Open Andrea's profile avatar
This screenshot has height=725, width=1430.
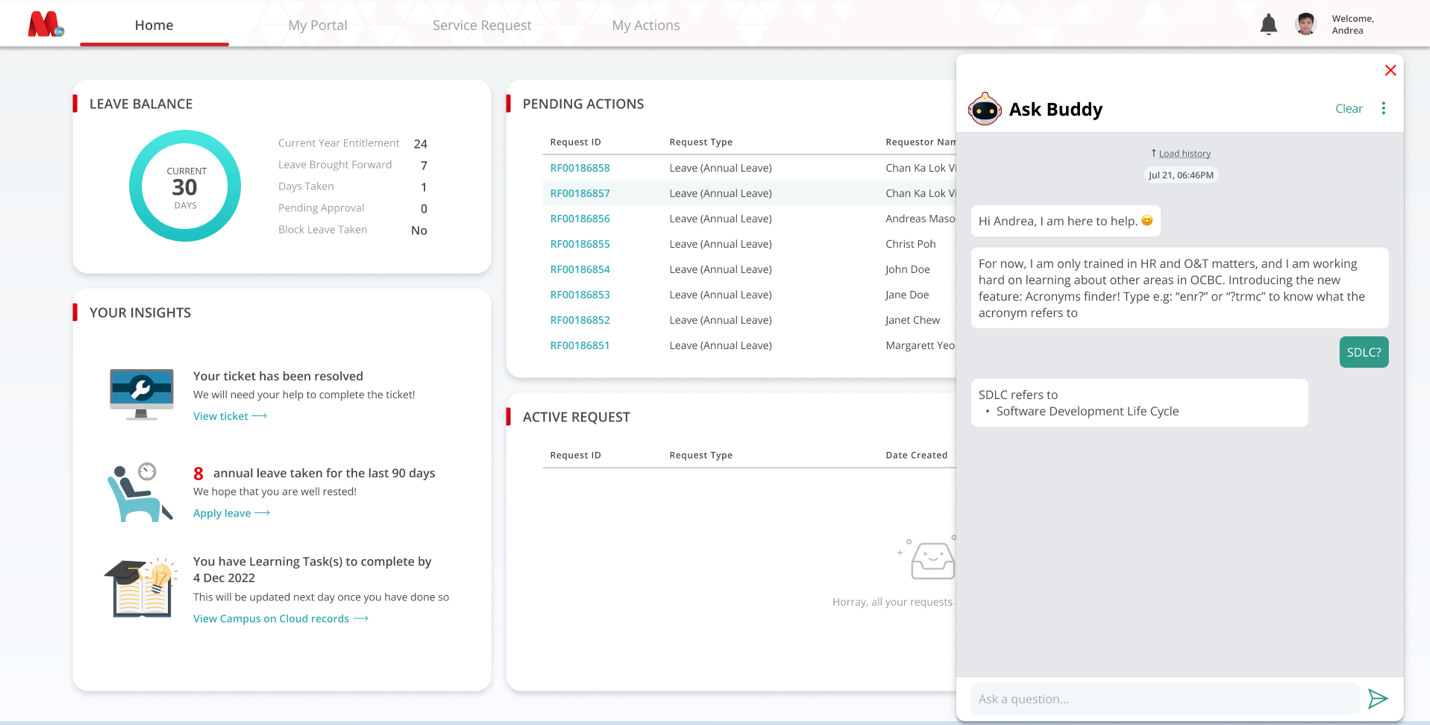pyautogui.click(x=1306, y=23)
